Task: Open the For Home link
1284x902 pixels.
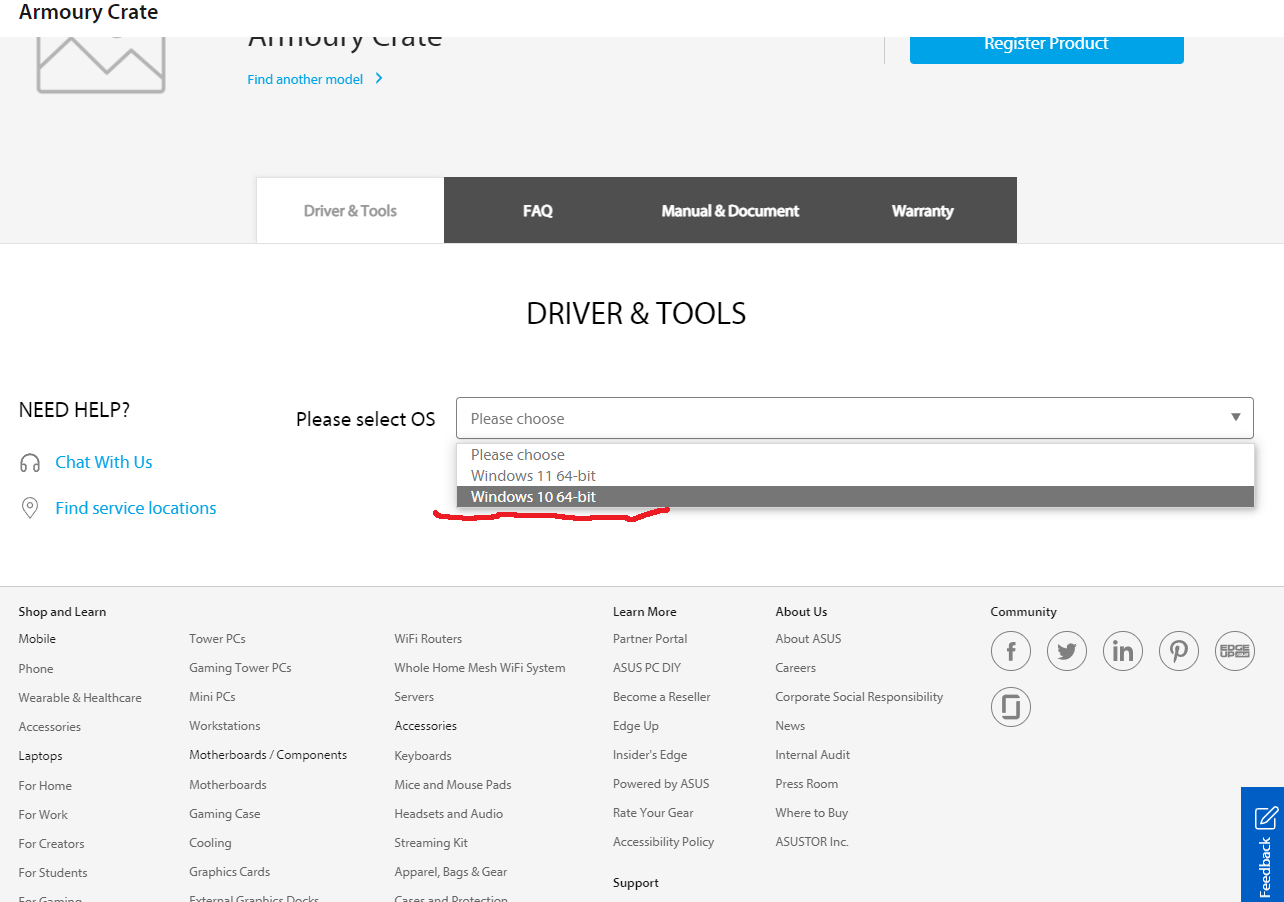Action: pos(45,786)
